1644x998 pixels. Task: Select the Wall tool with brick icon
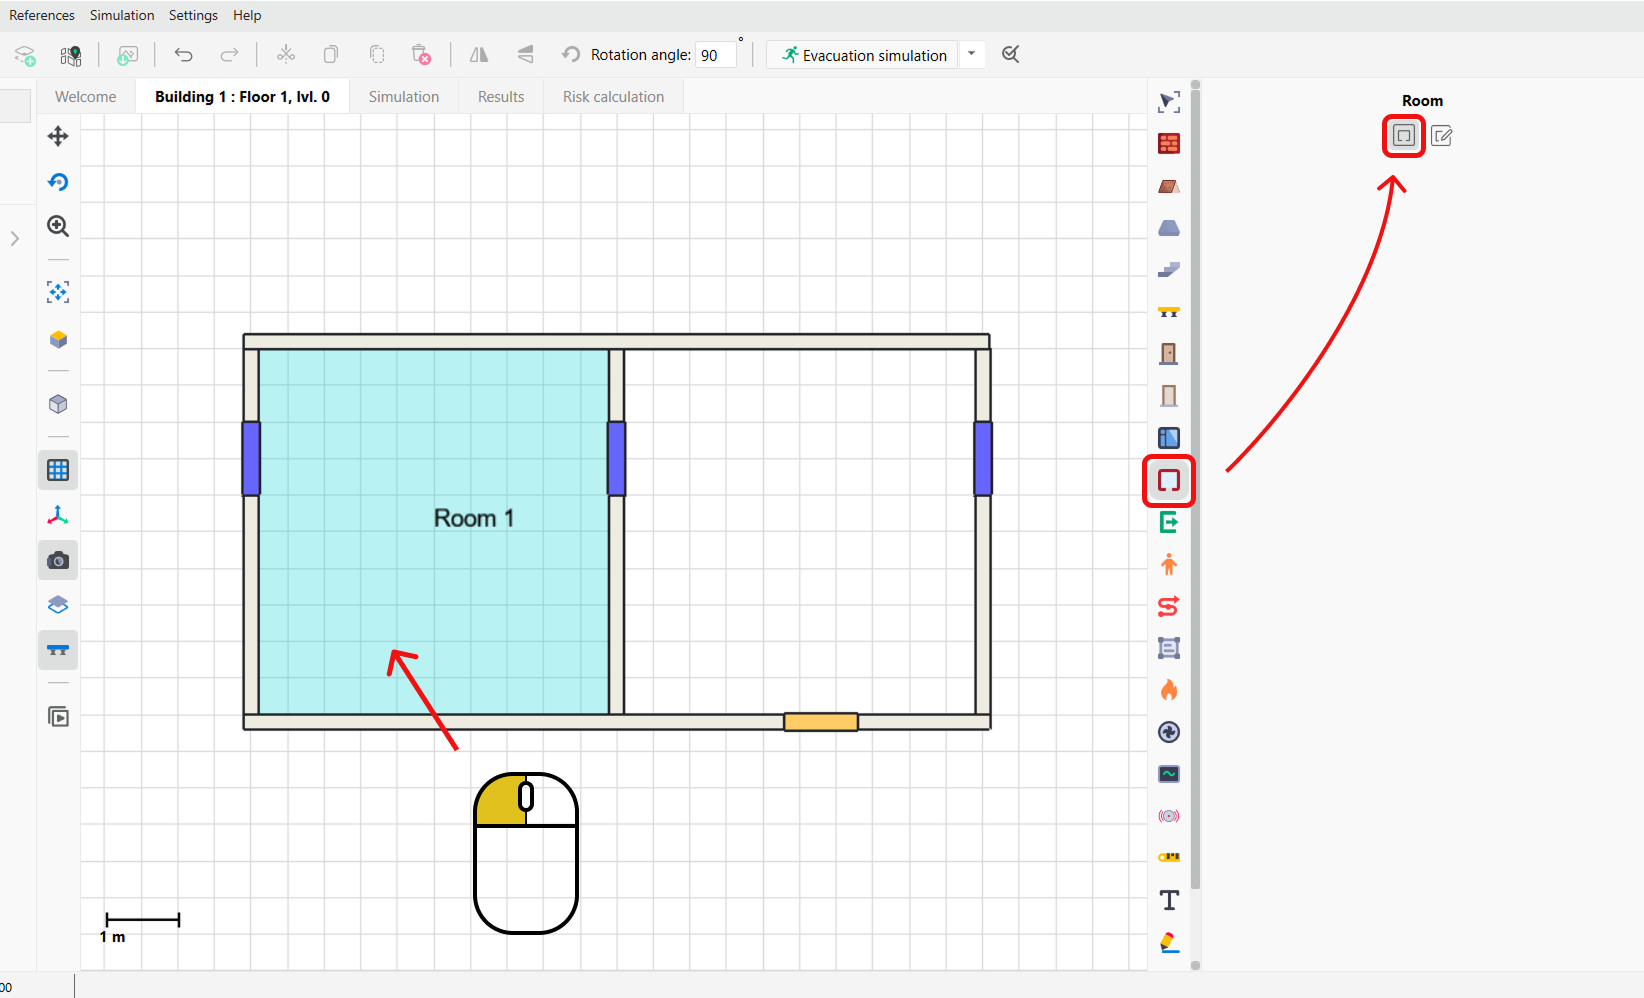pyautogui.click(x=1168, y=144)
